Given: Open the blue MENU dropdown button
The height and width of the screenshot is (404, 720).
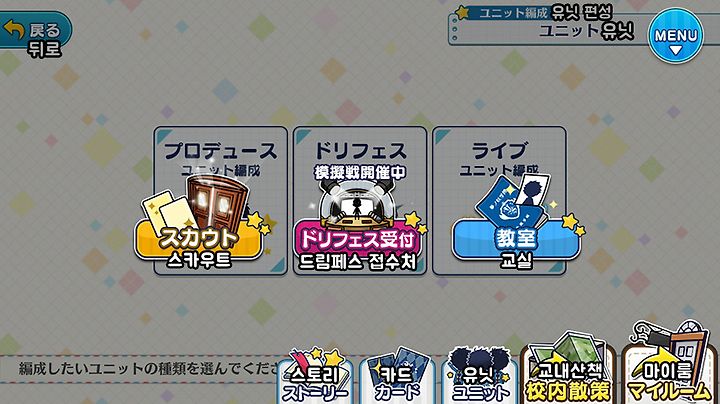Looking at the screenshot, I should [x=675, y=35].
